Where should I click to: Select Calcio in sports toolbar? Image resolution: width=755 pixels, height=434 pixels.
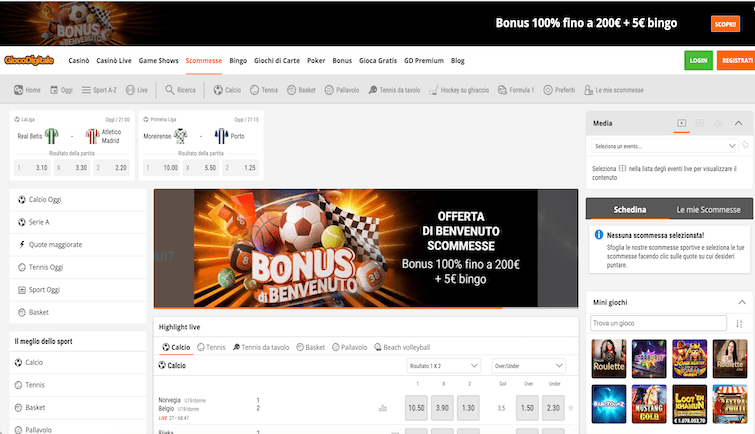227,90
